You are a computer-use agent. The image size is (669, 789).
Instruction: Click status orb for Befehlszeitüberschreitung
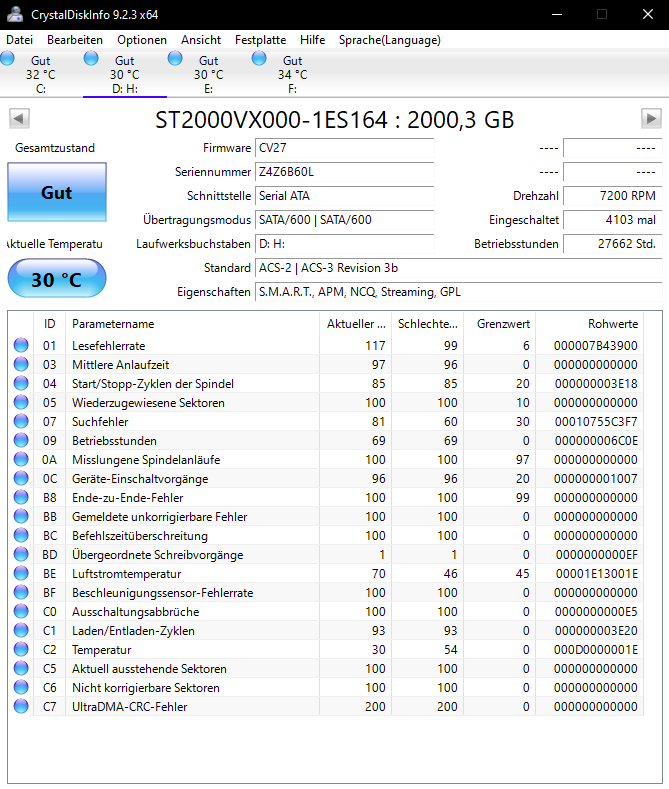pos(21,535)
